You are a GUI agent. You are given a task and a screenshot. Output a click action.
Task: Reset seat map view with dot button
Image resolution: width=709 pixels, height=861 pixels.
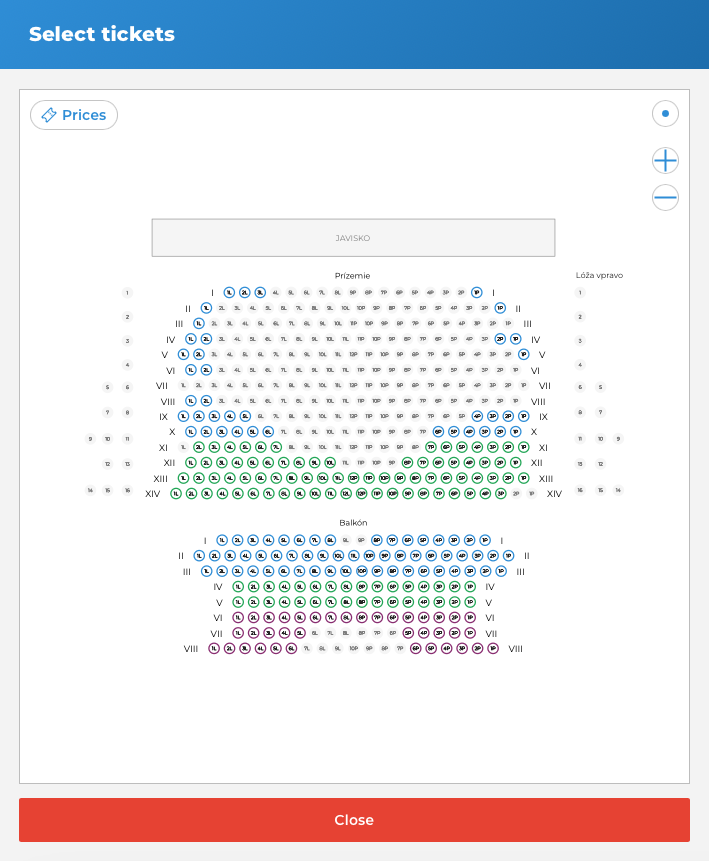coord(665,114)
